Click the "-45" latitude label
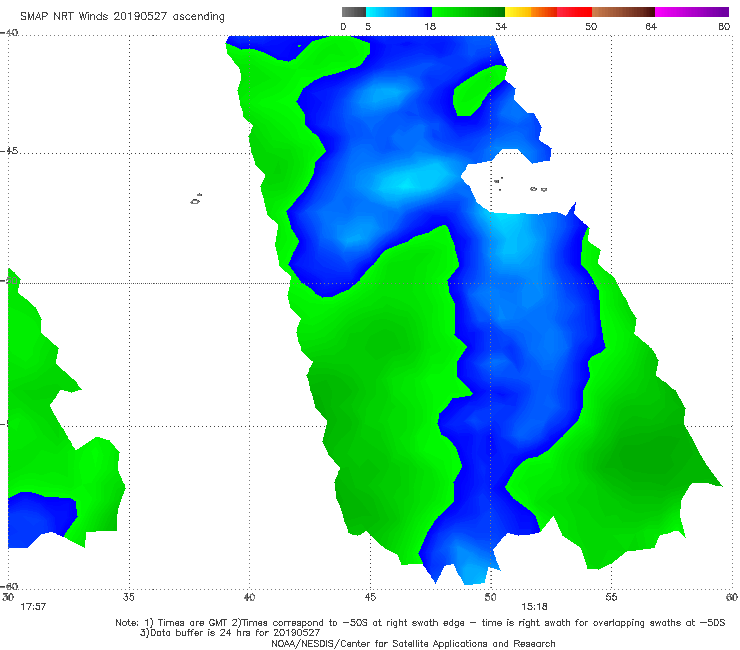740x650 pixels. (9, 151)
